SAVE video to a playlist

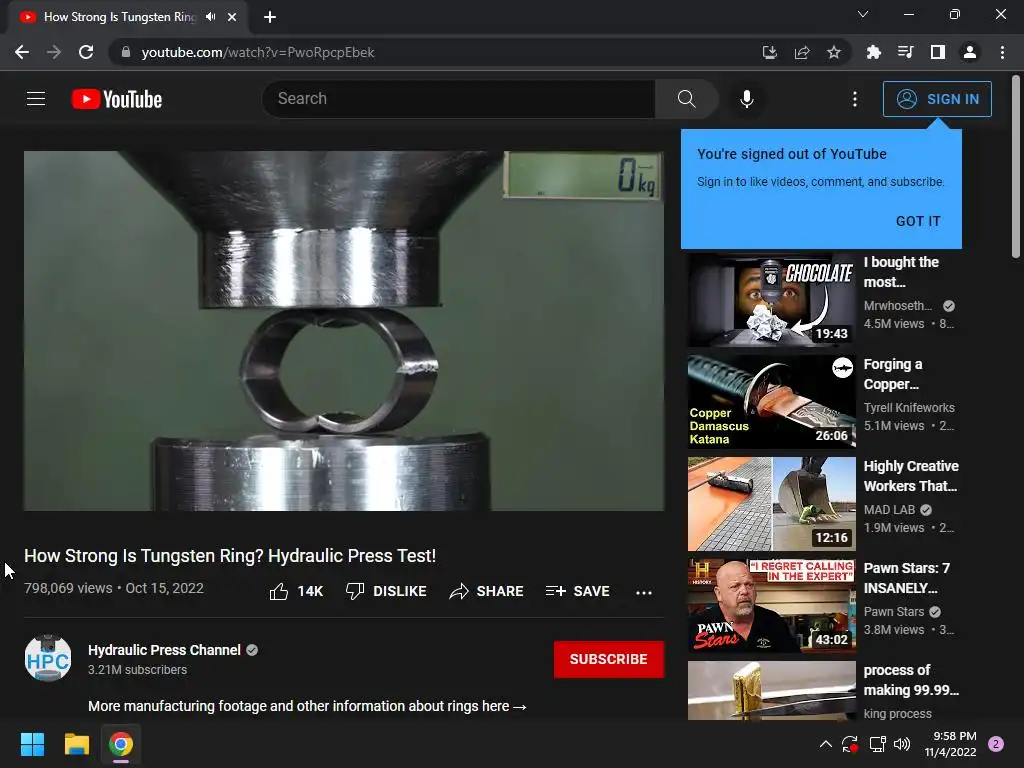coord(577,592)
